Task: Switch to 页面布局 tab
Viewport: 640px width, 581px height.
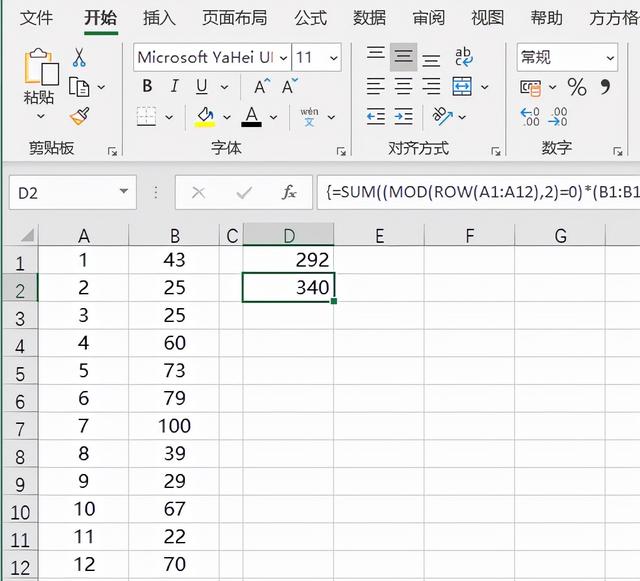Action: pos(235,18)
